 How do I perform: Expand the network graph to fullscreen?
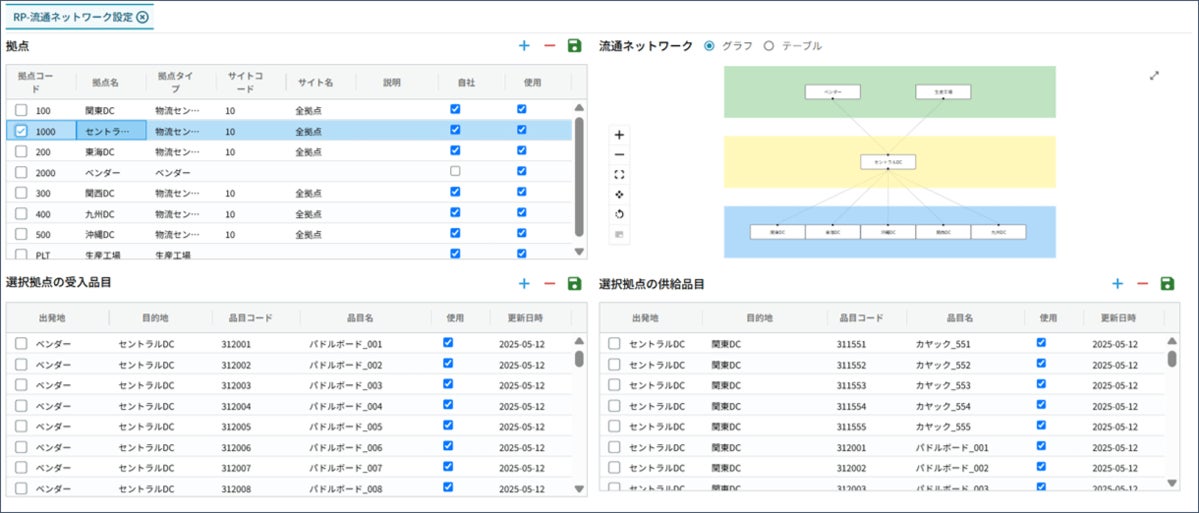click(x=1154, y=75)
